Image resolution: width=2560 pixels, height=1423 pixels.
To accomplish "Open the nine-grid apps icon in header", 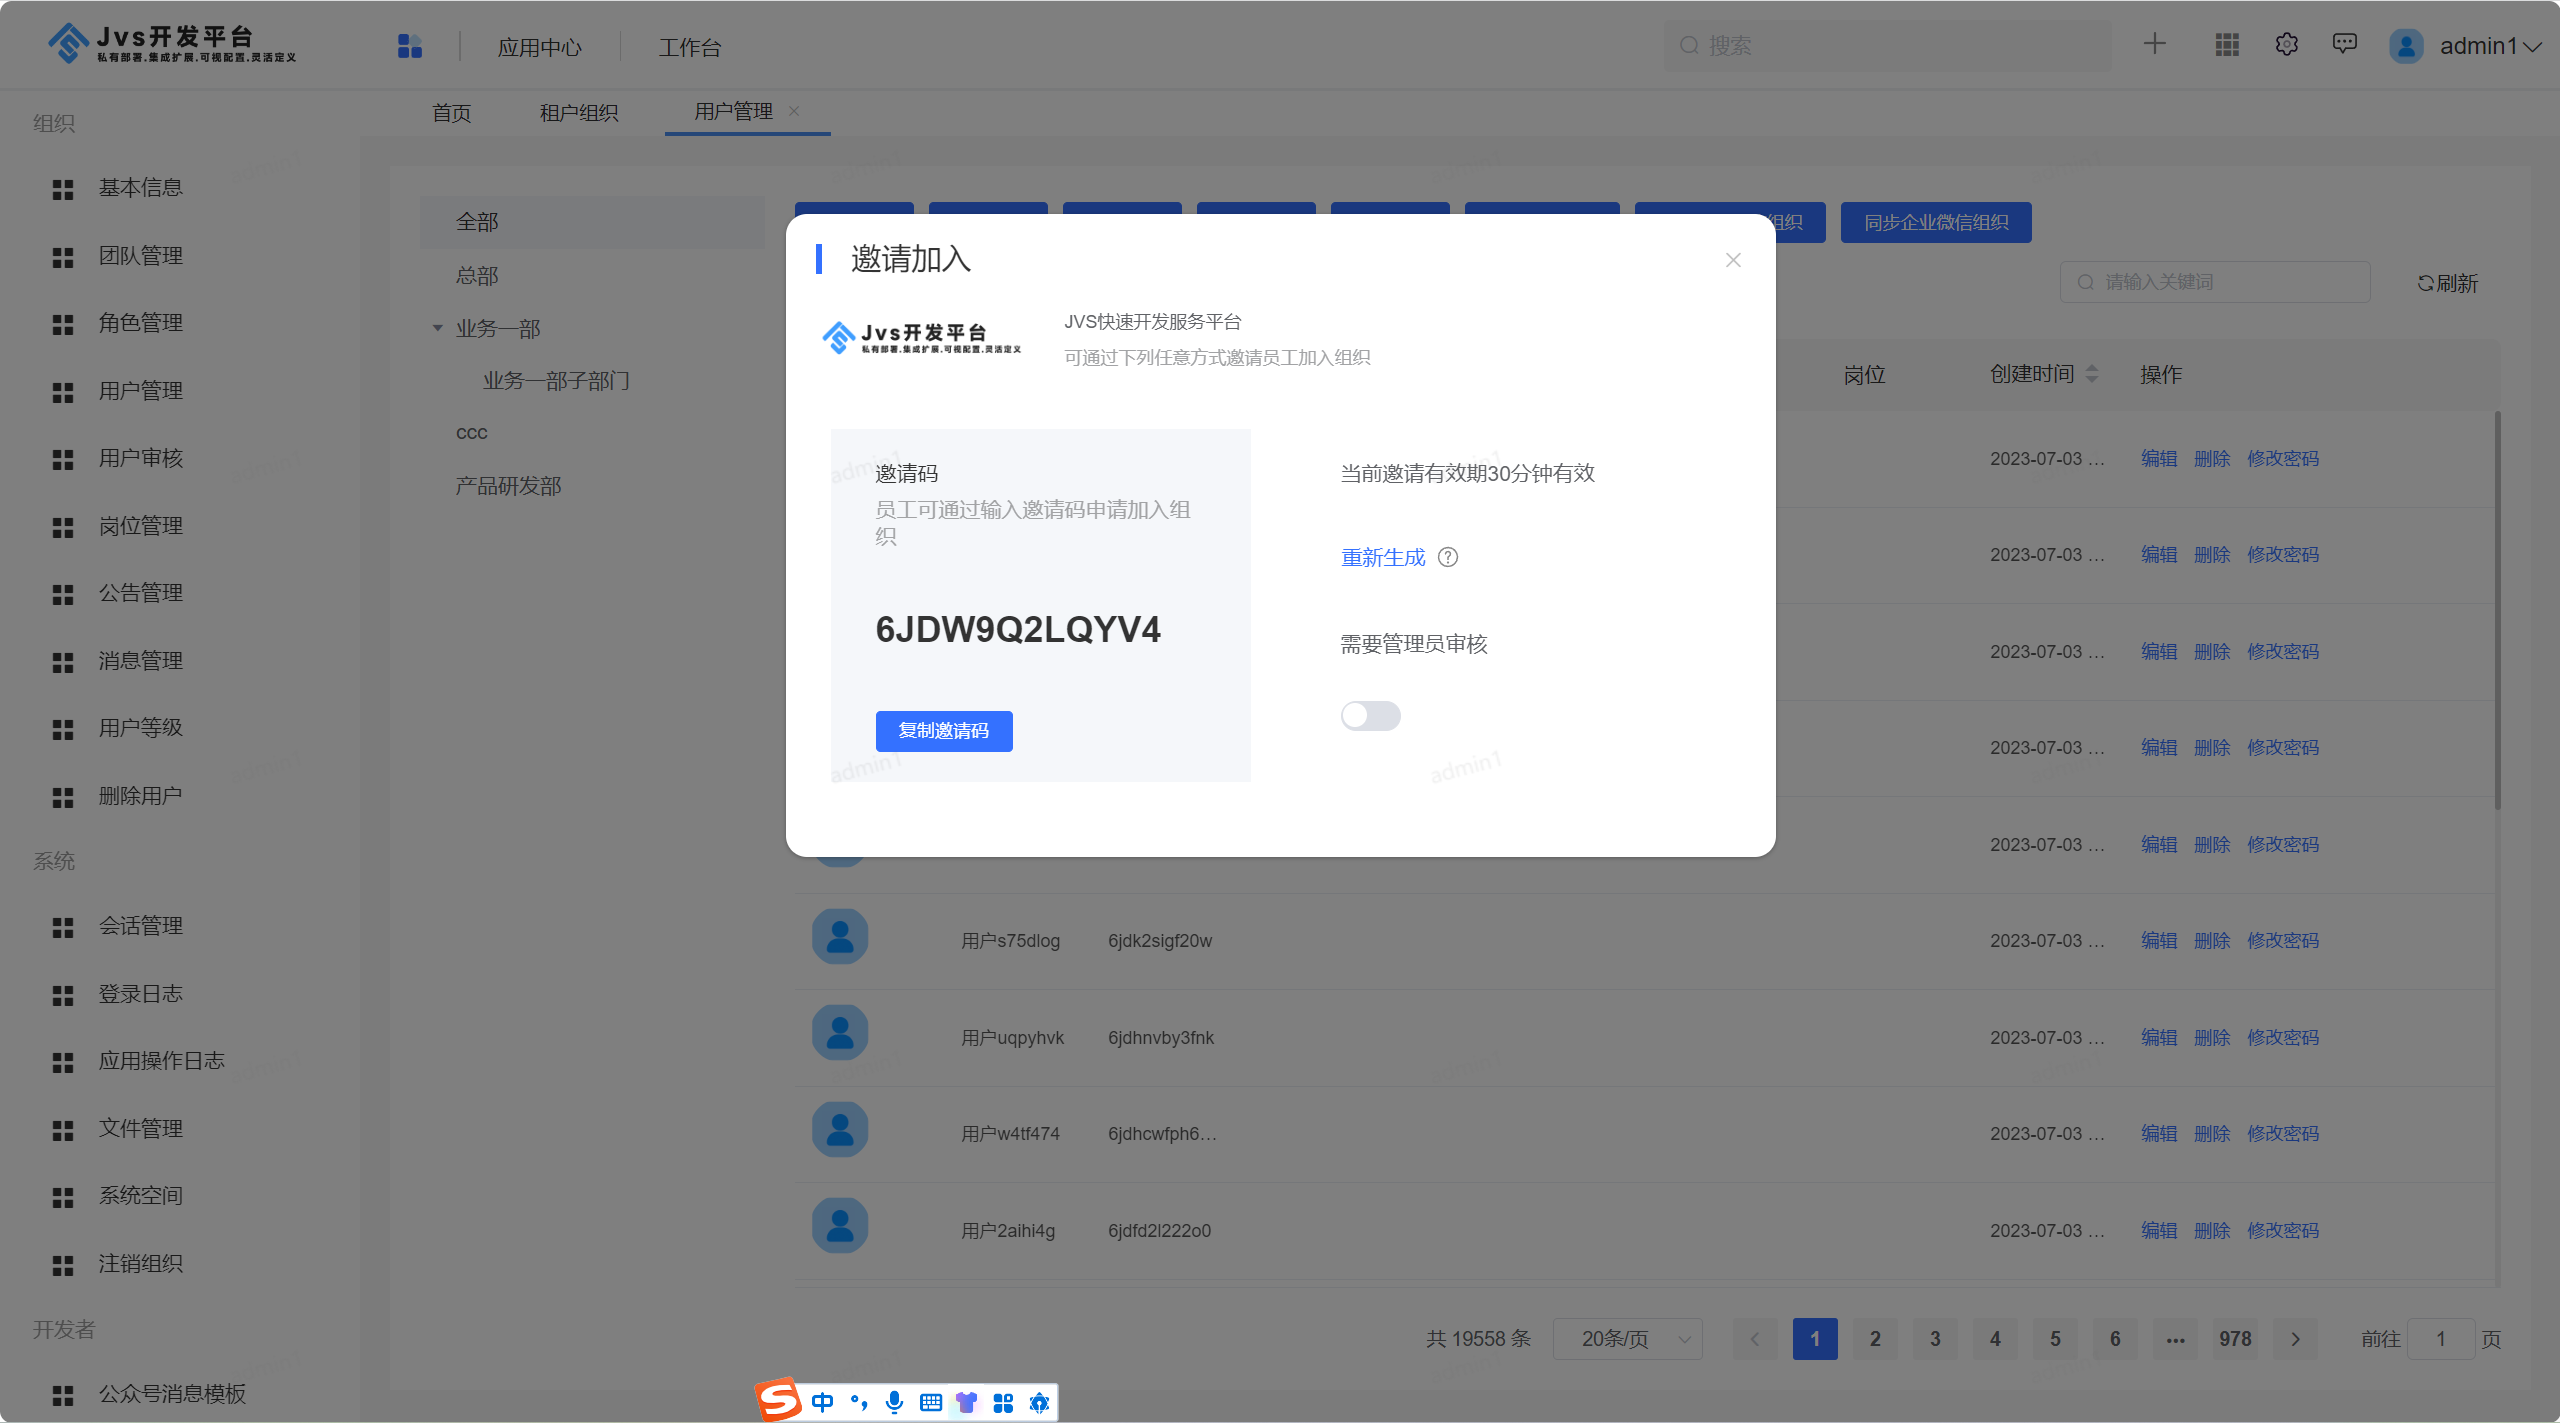I will [2227, 45].
